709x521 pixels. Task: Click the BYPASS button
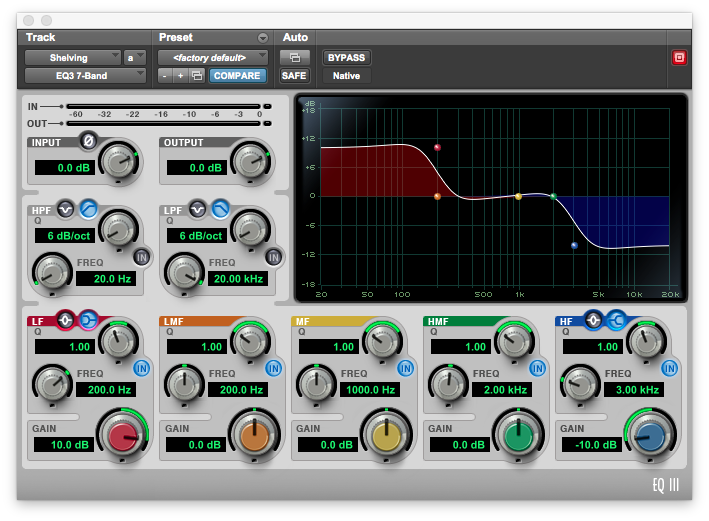(x=346, y=58)
